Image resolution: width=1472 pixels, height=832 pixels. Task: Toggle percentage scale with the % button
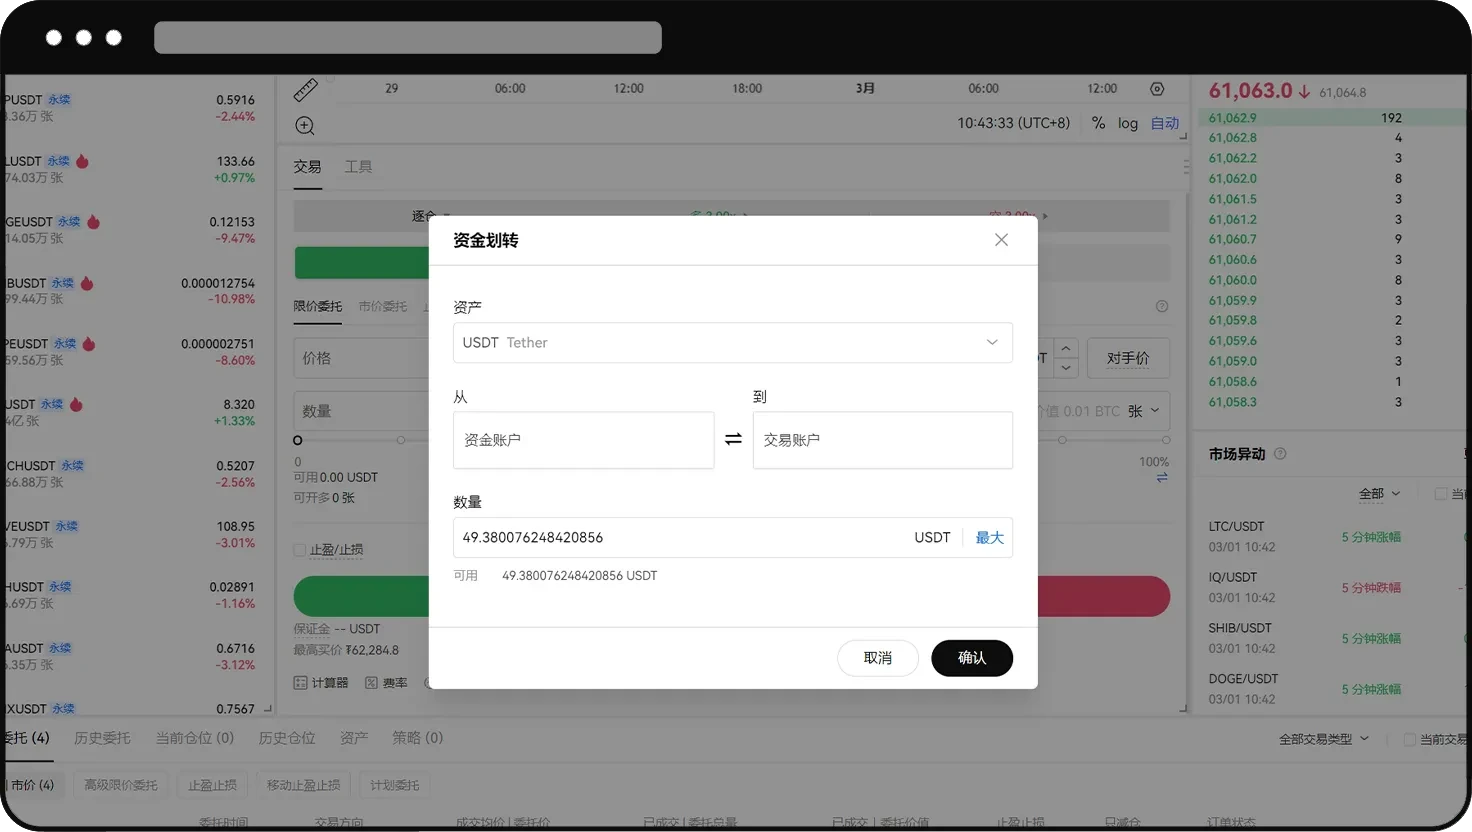pos(1097,123)
